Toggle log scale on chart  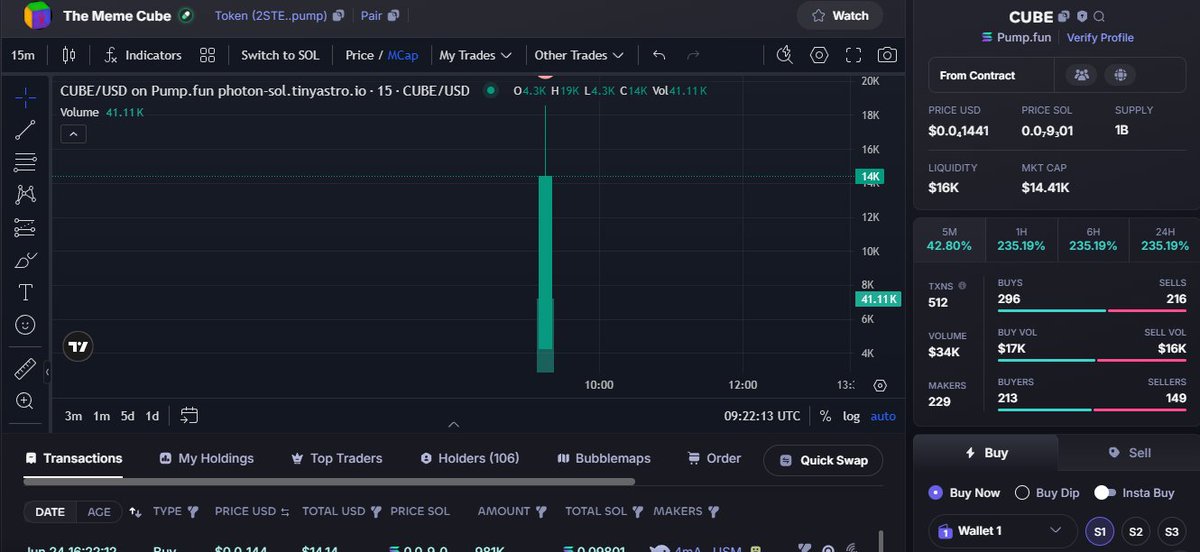[851, 416]
